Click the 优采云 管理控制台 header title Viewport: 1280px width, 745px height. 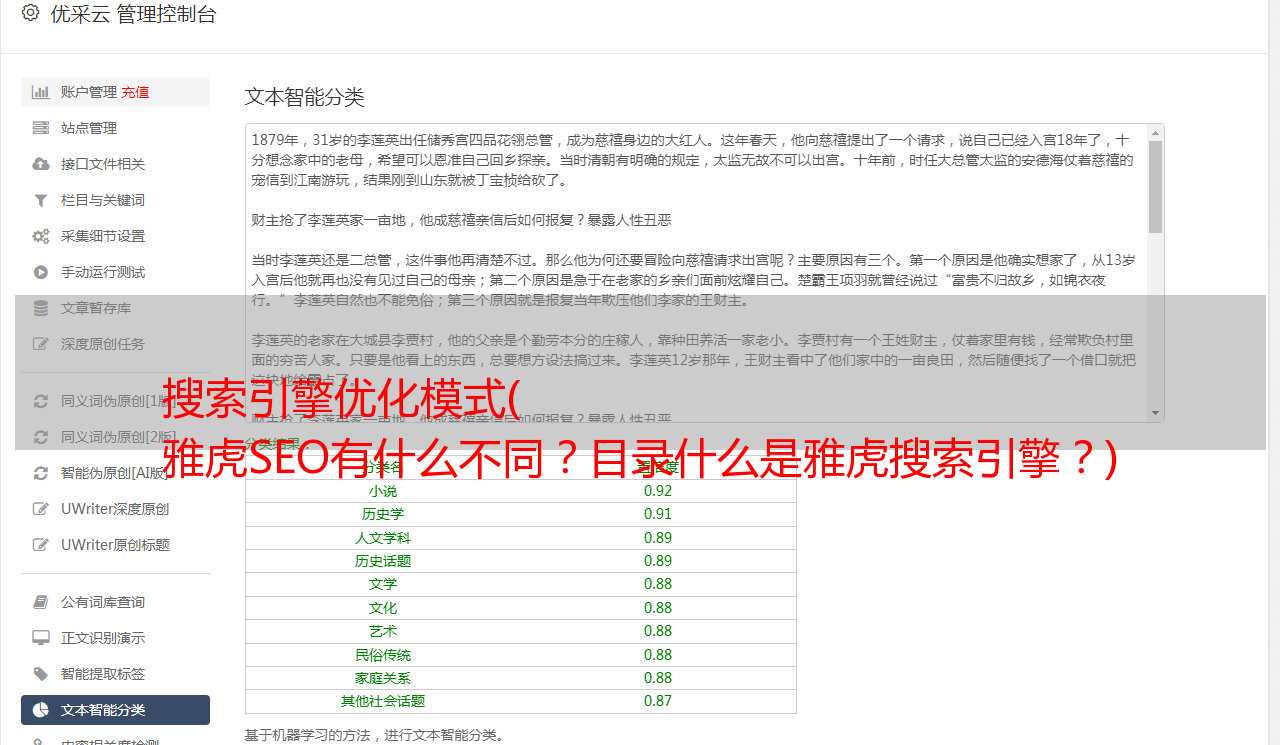tap(133, 14)
